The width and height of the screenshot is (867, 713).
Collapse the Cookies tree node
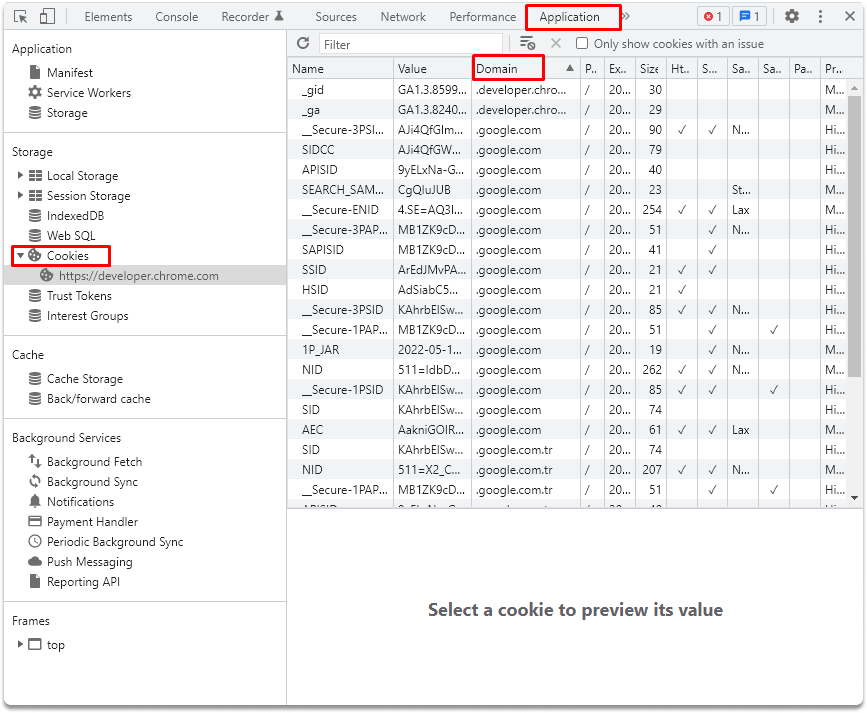coord(20,256)
